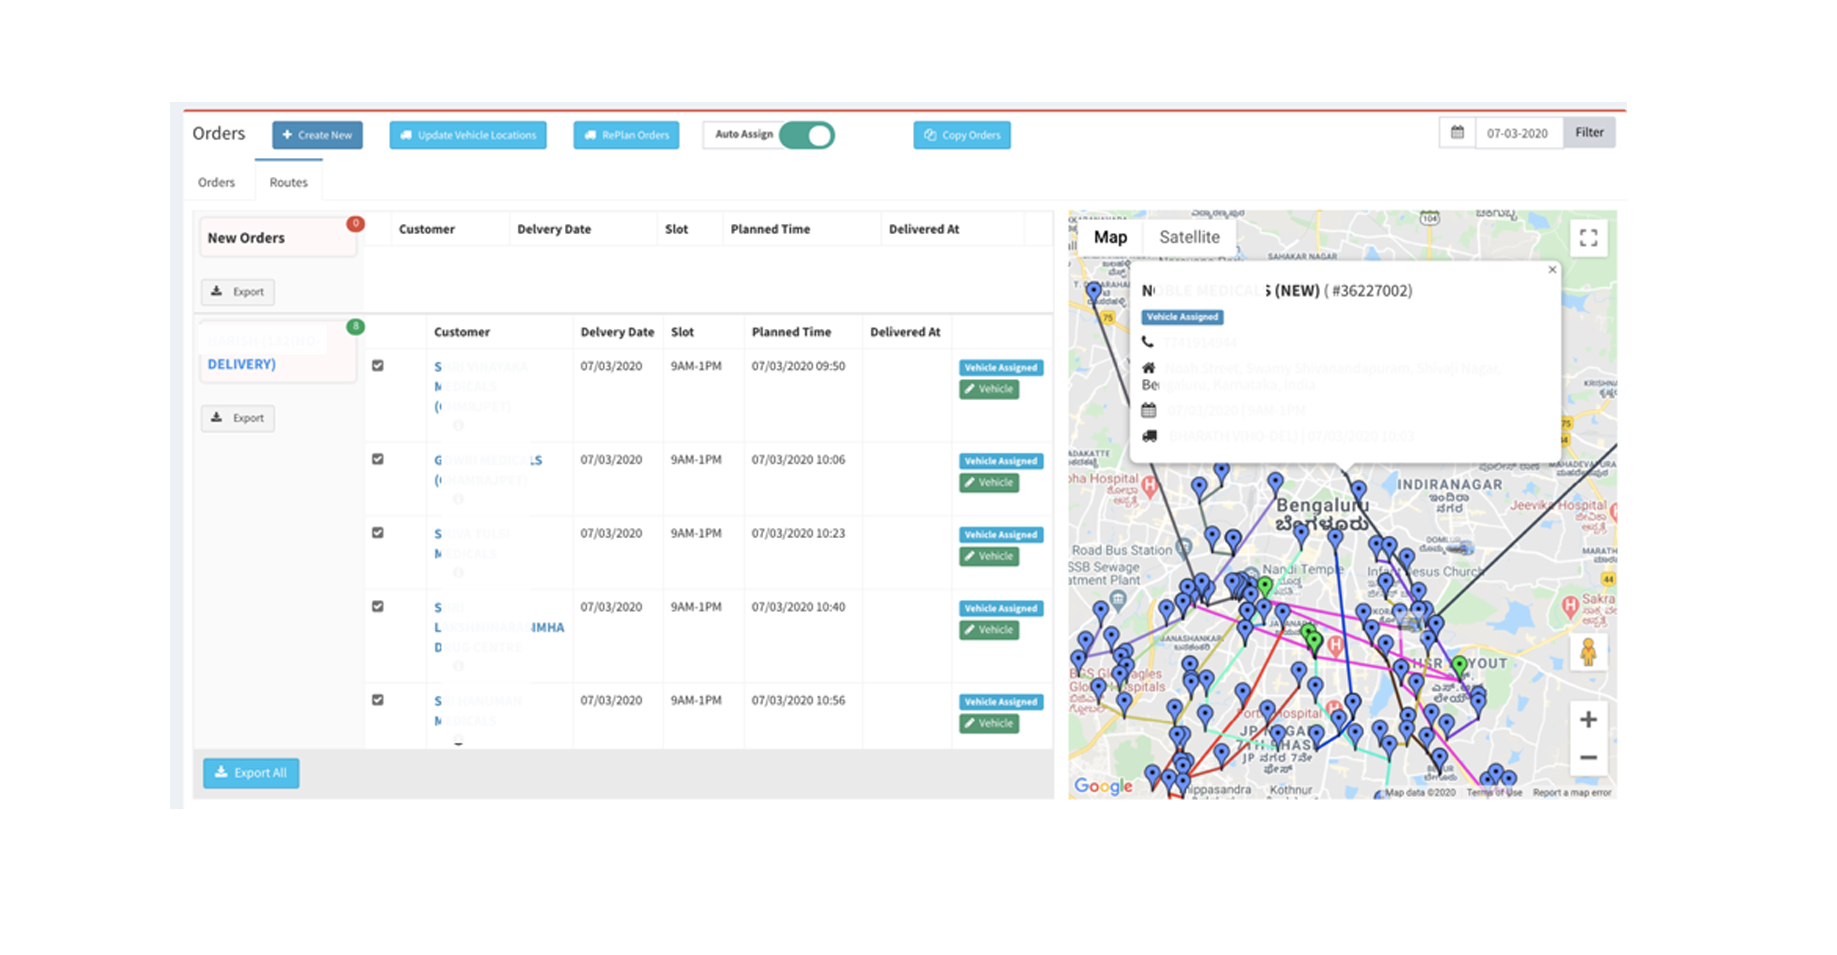Click the Delvery Date header in New Orders table
Image resolution: width=1837 pixels, height=955 pixels.
(554, 229)
